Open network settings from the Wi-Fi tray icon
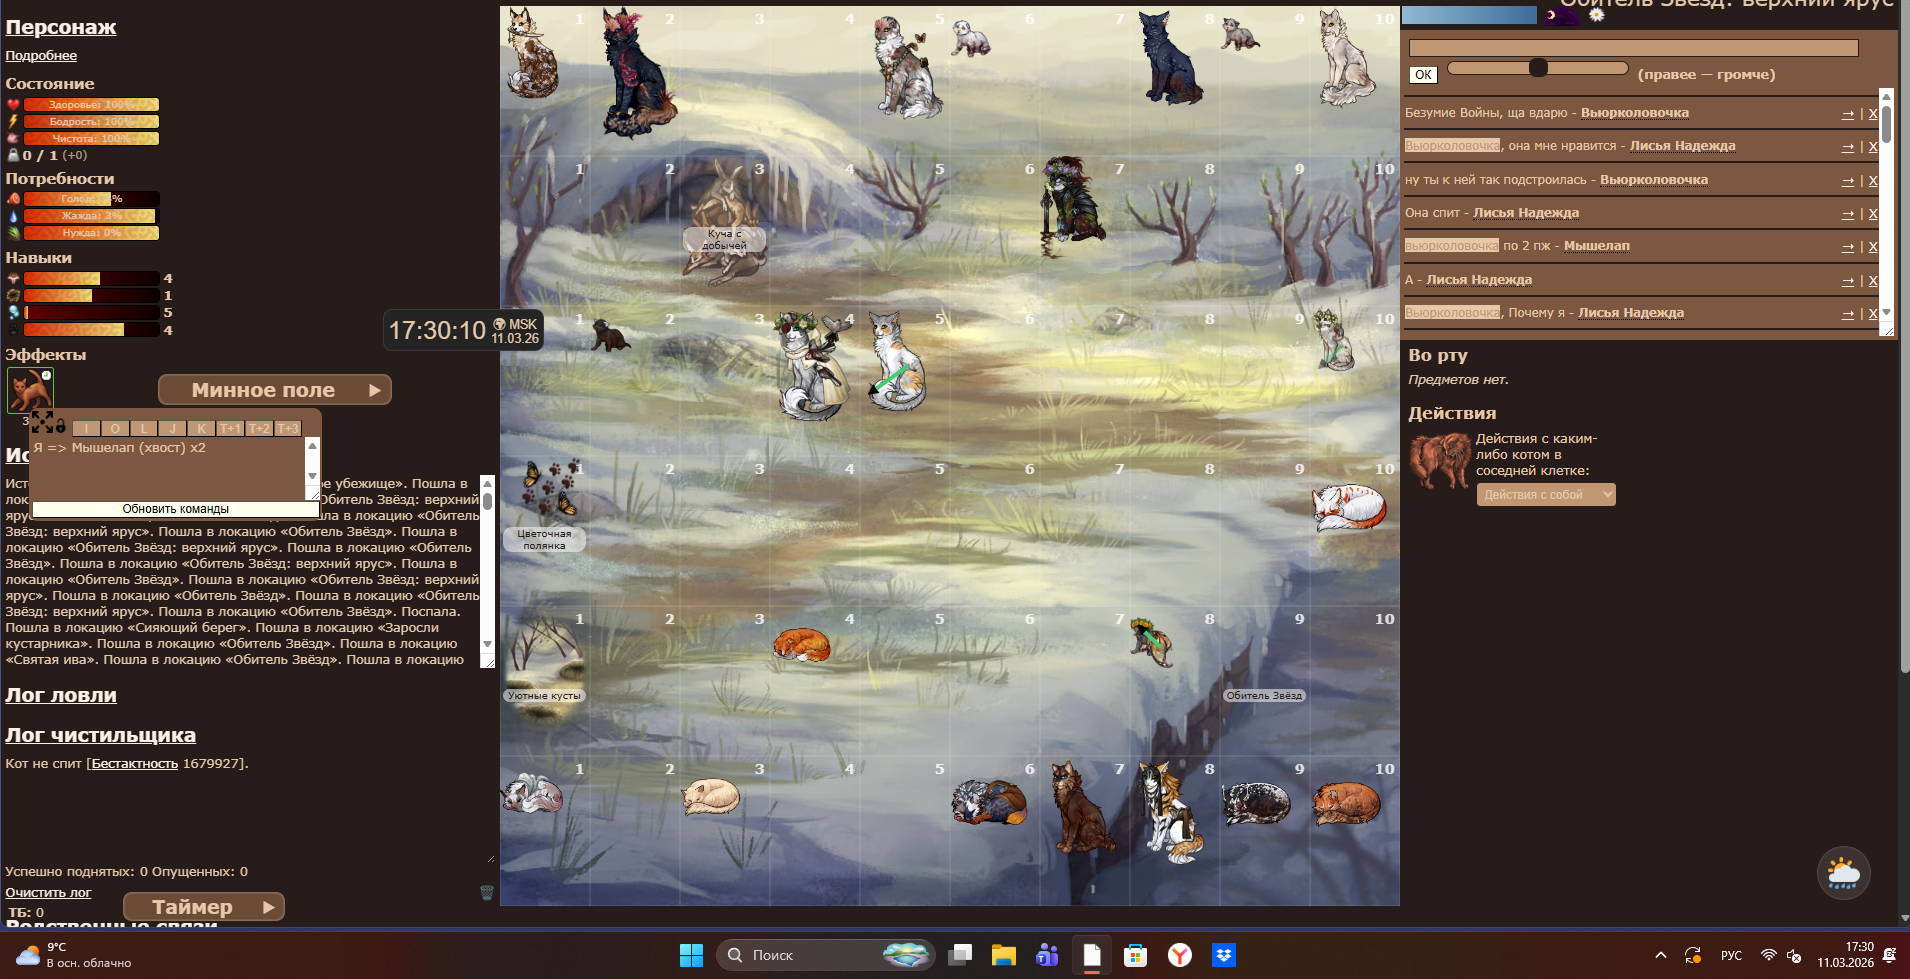This screenshot has width=1910, height=979. [x=1768, y=955]
